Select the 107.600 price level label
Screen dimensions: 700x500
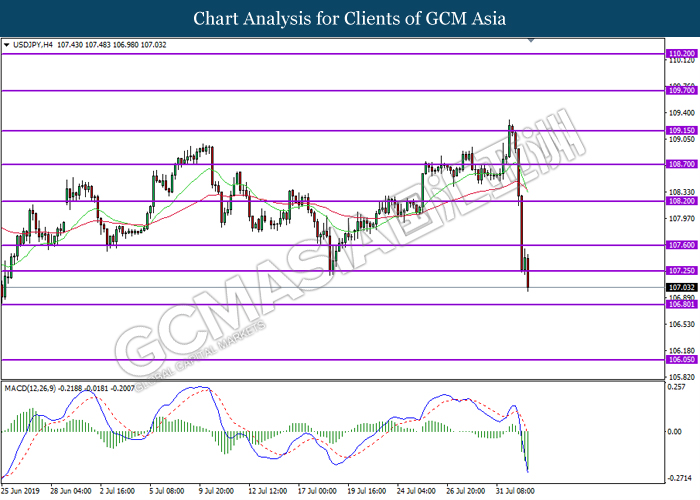click(x=682, y=245)
